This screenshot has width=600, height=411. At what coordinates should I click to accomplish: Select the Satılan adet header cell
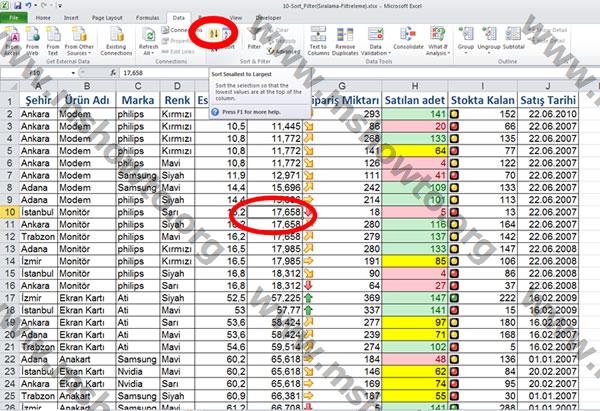pyautogui.click(x=415, y=100)
